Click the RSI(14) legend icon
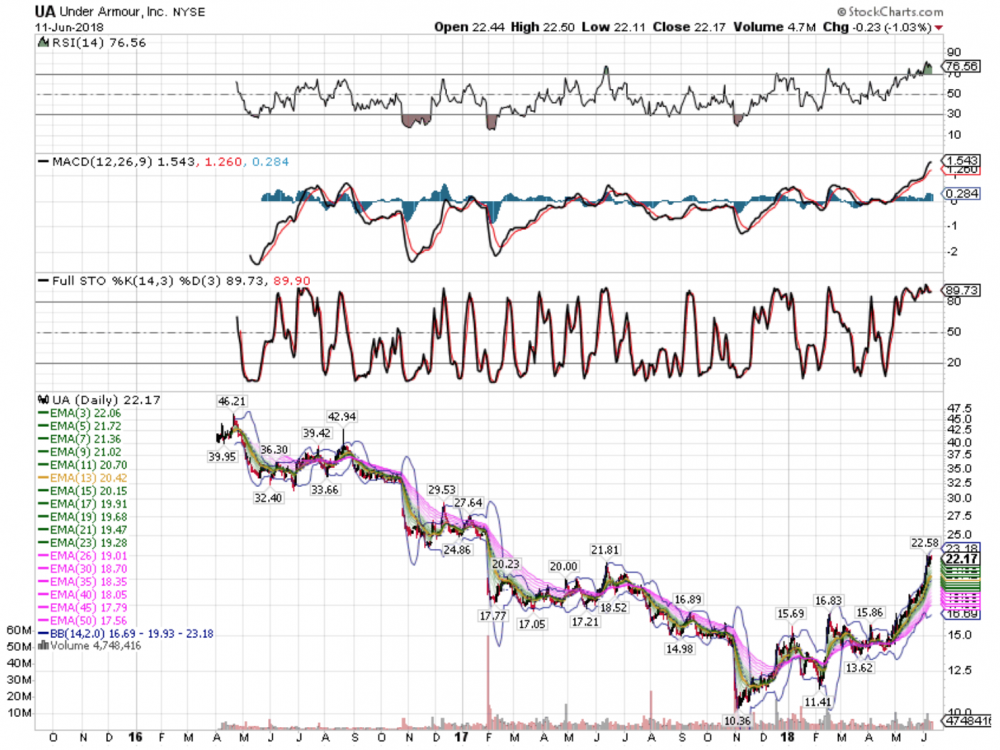1000x750 pixels. (x=42, y=43)
